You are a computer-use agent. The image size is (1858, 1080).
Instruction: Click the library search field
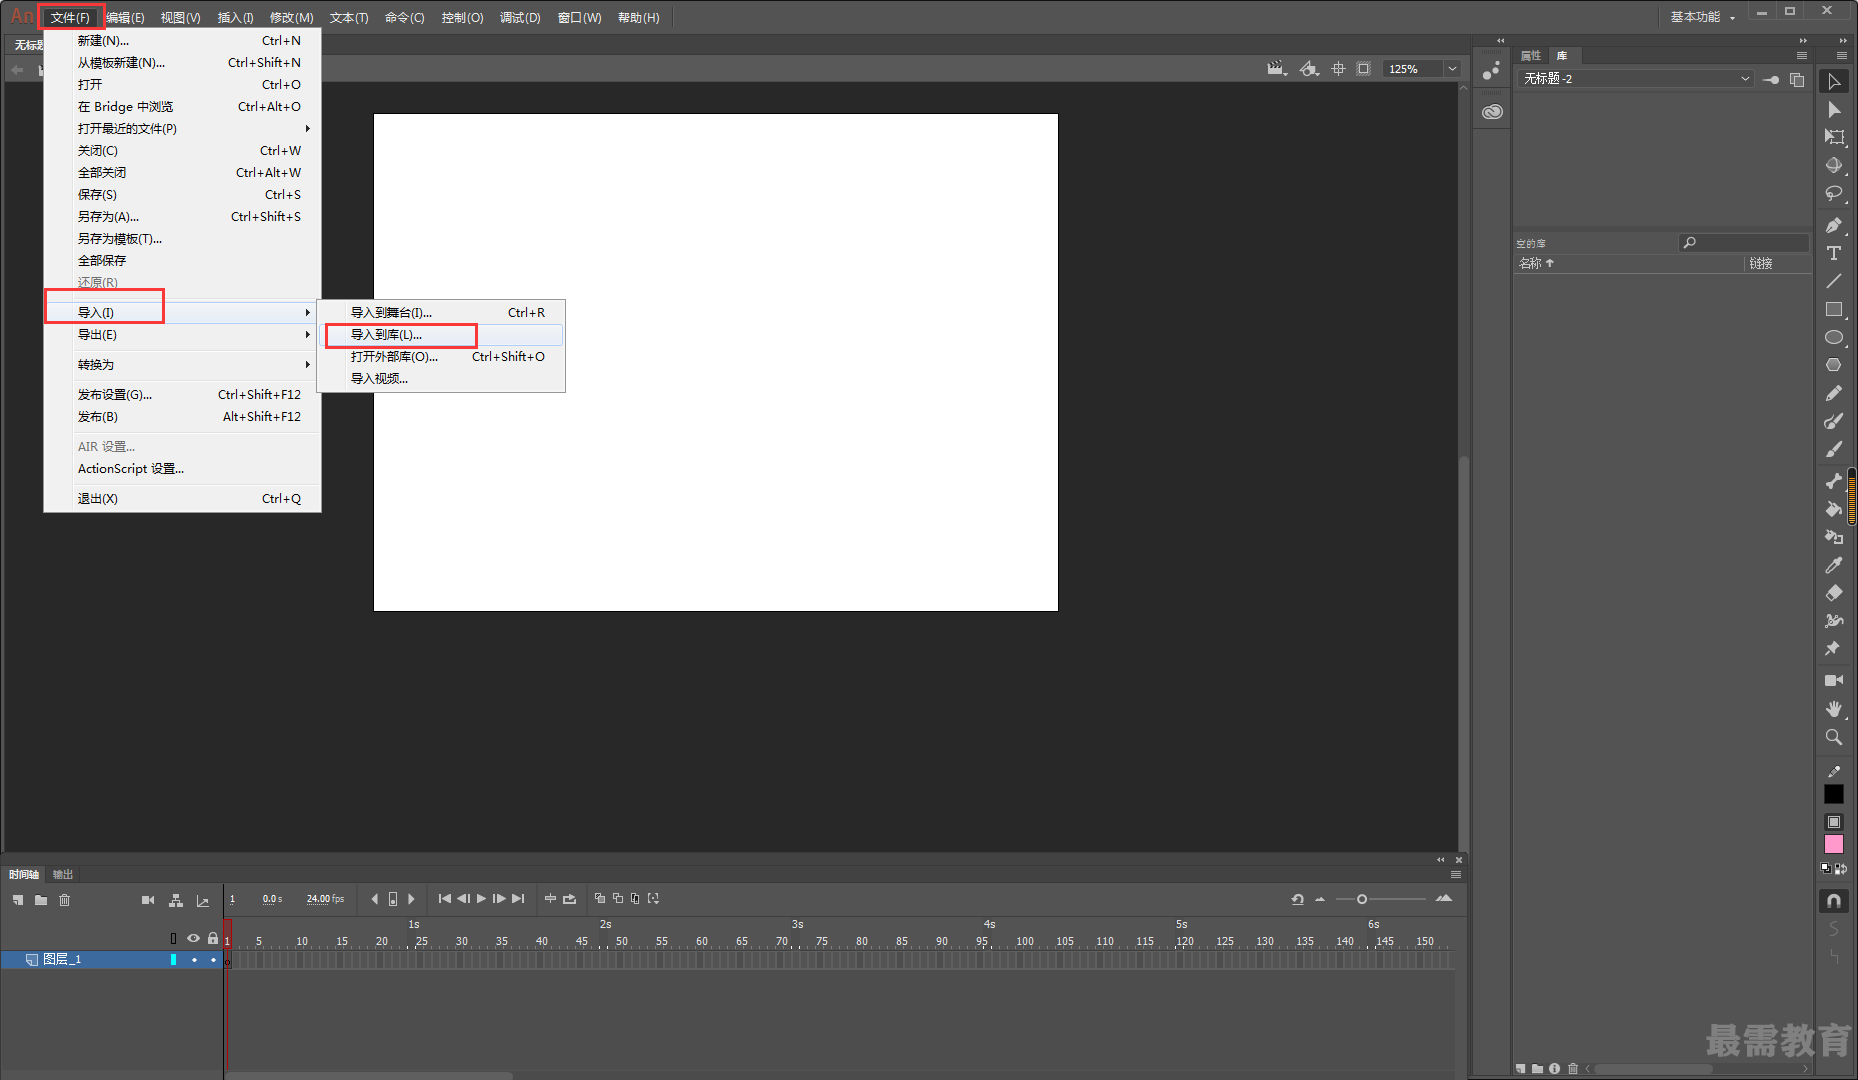pos(1744,243)
